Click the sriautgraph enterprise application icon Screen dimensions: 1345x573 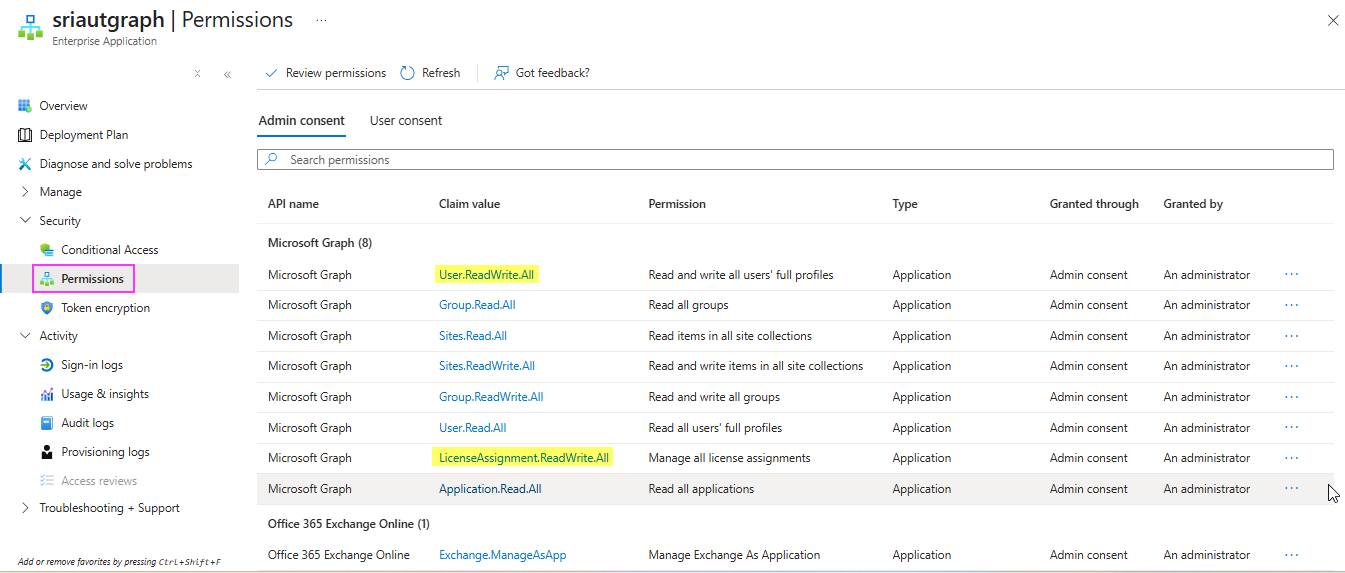[29, 27]
